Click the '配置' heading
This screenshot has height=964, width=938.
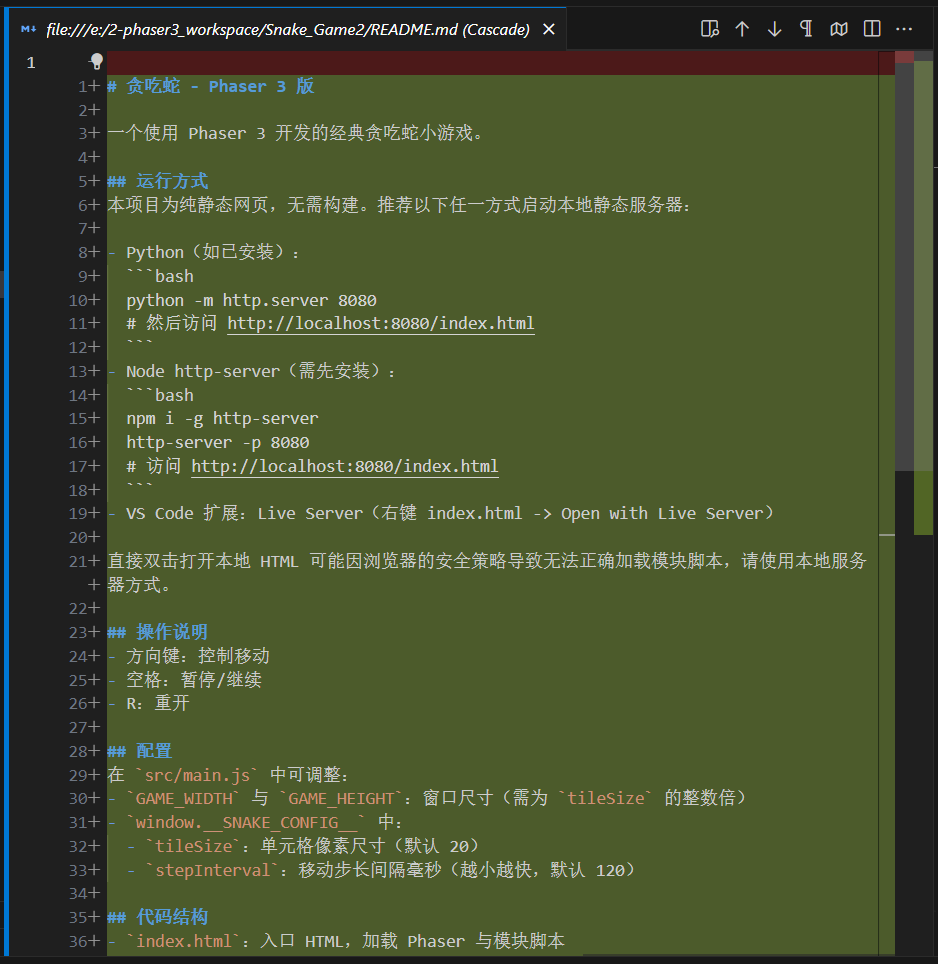coord(154,751)
